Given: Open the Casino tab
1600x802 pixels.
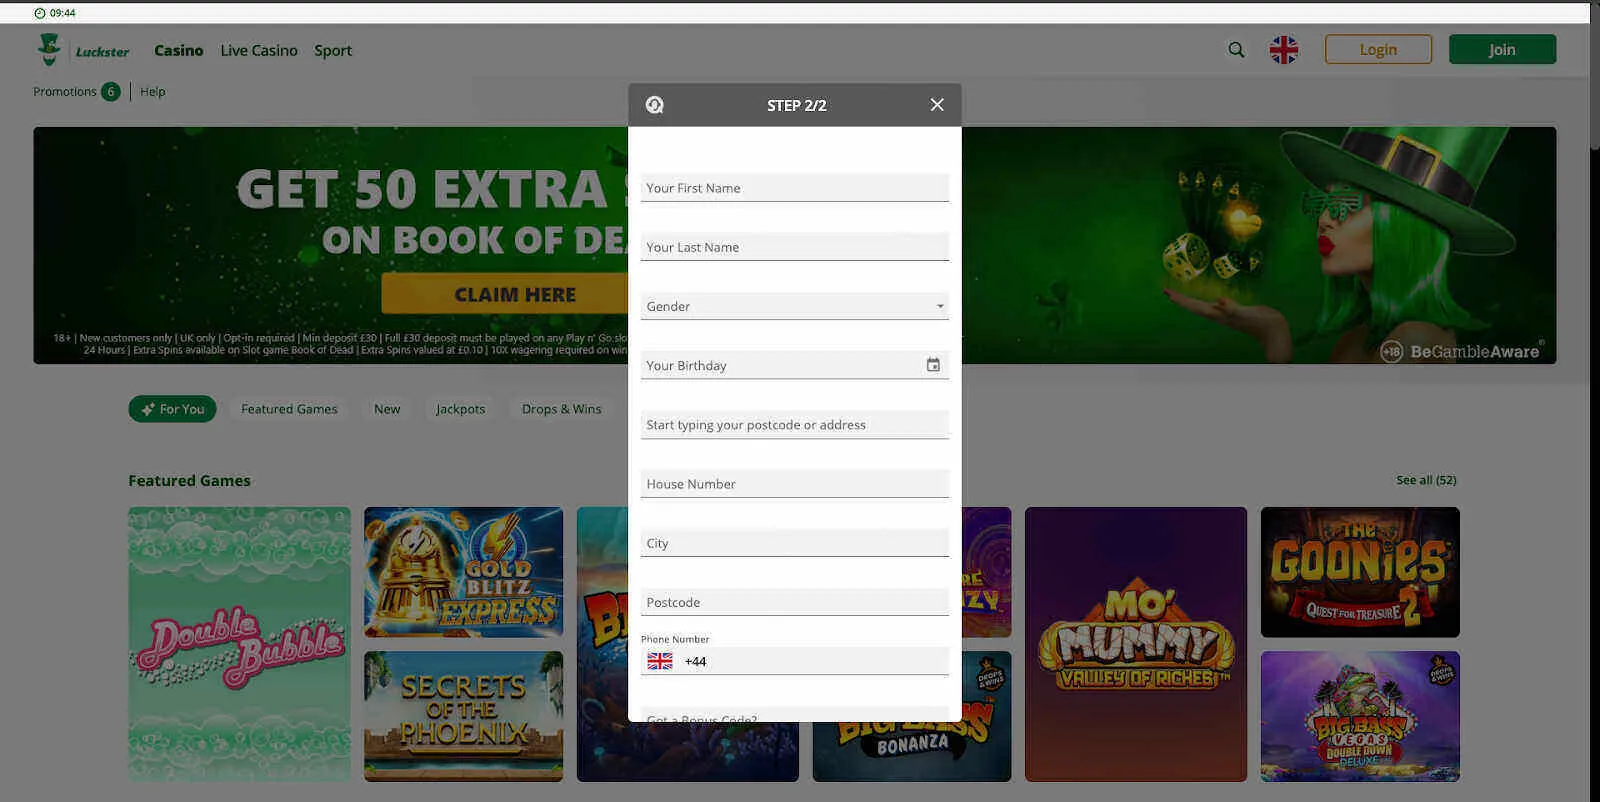Looking at the screenshot, I should pos(179,50).
